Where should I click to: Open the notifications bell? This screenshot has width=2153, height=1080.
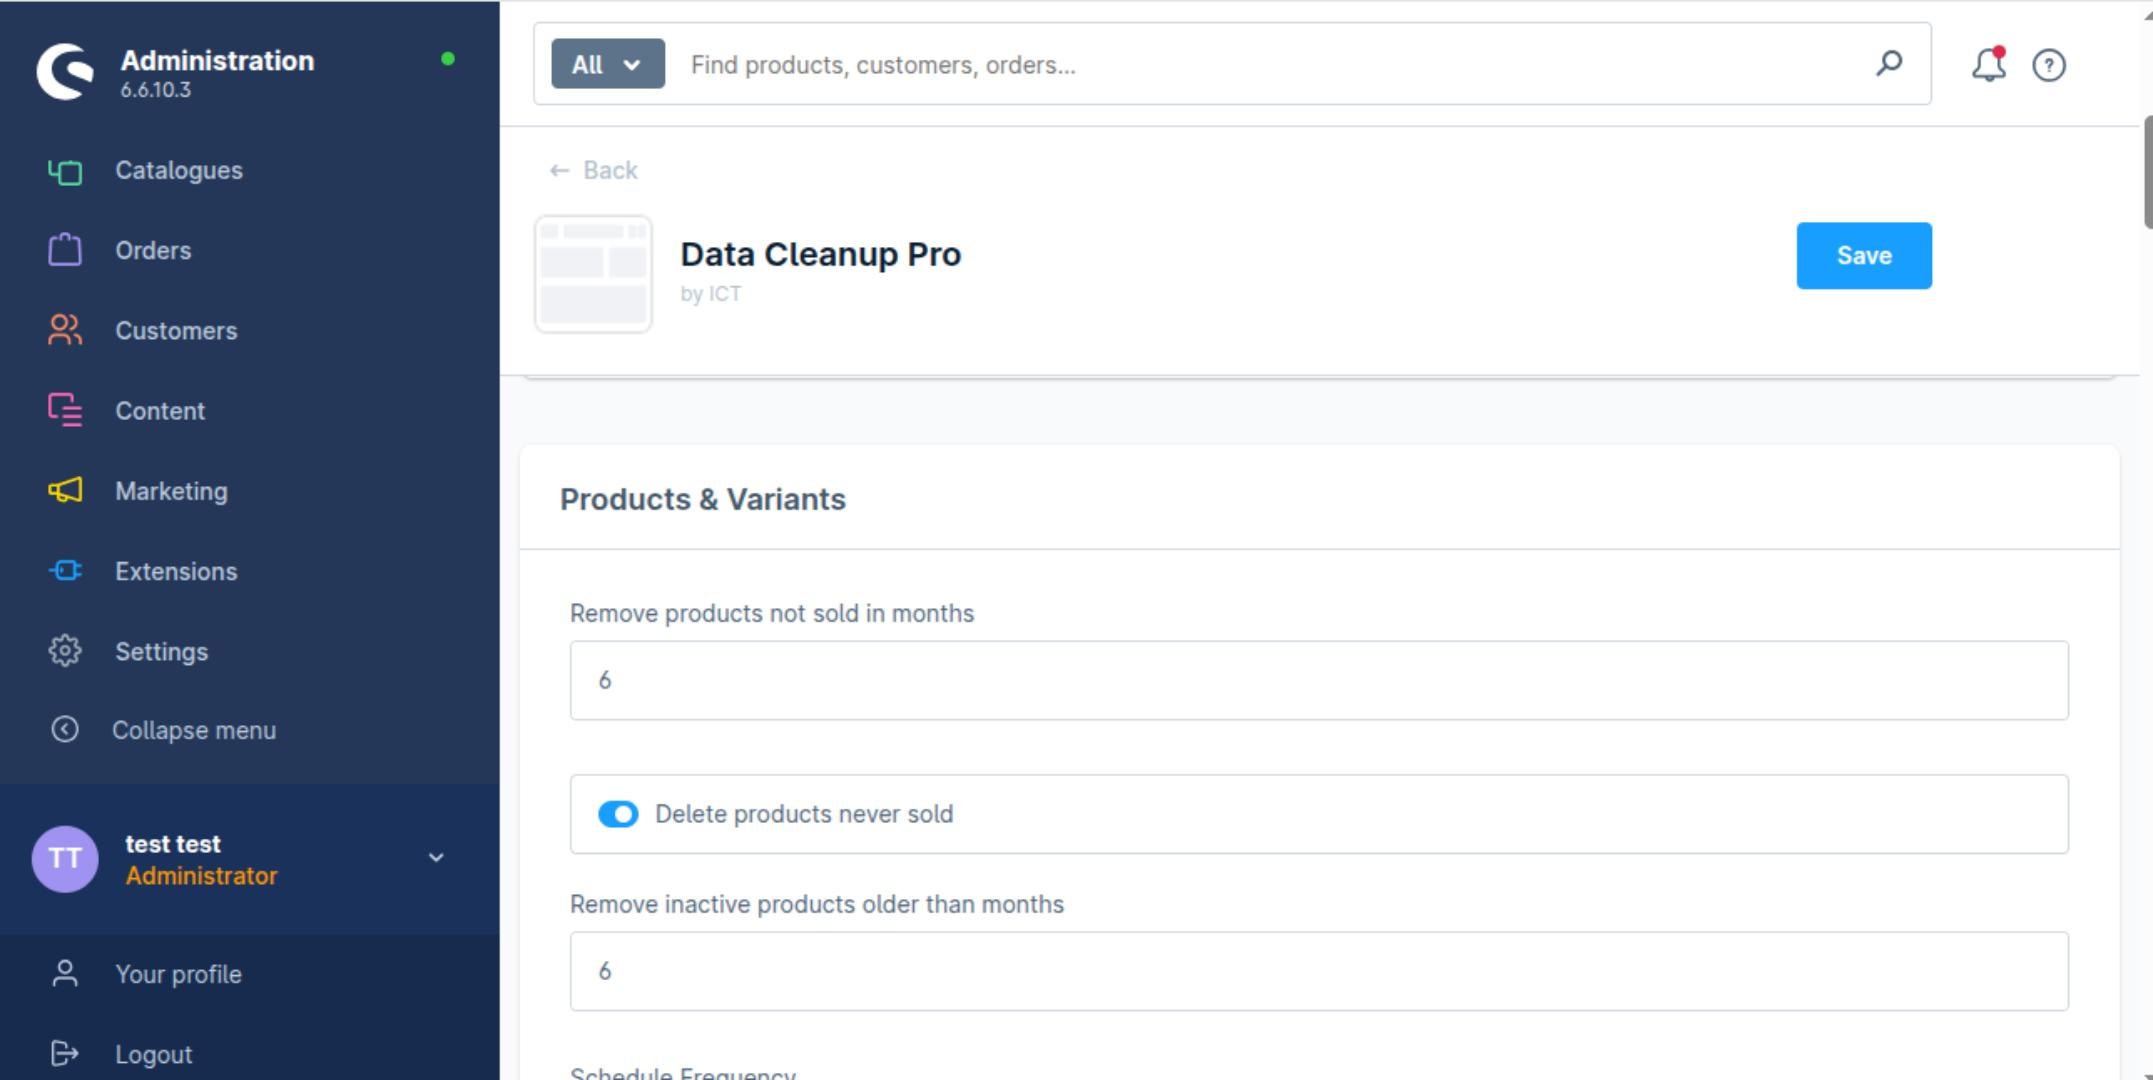tap(1988, 65)
